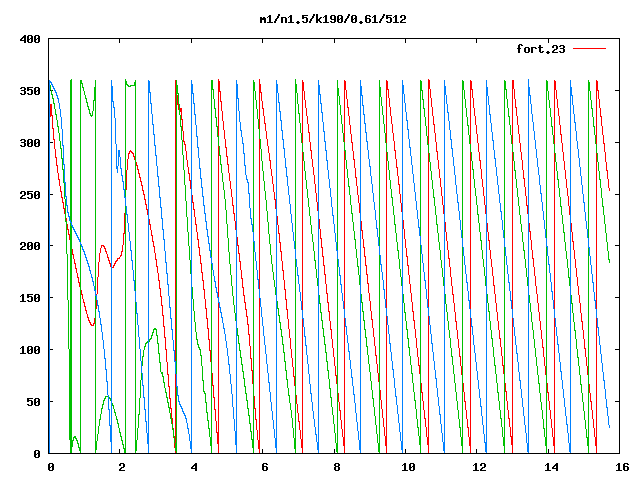Viewport: 640px width, 480px height.
Task: Click x-axis label 10
Action: 408,467
